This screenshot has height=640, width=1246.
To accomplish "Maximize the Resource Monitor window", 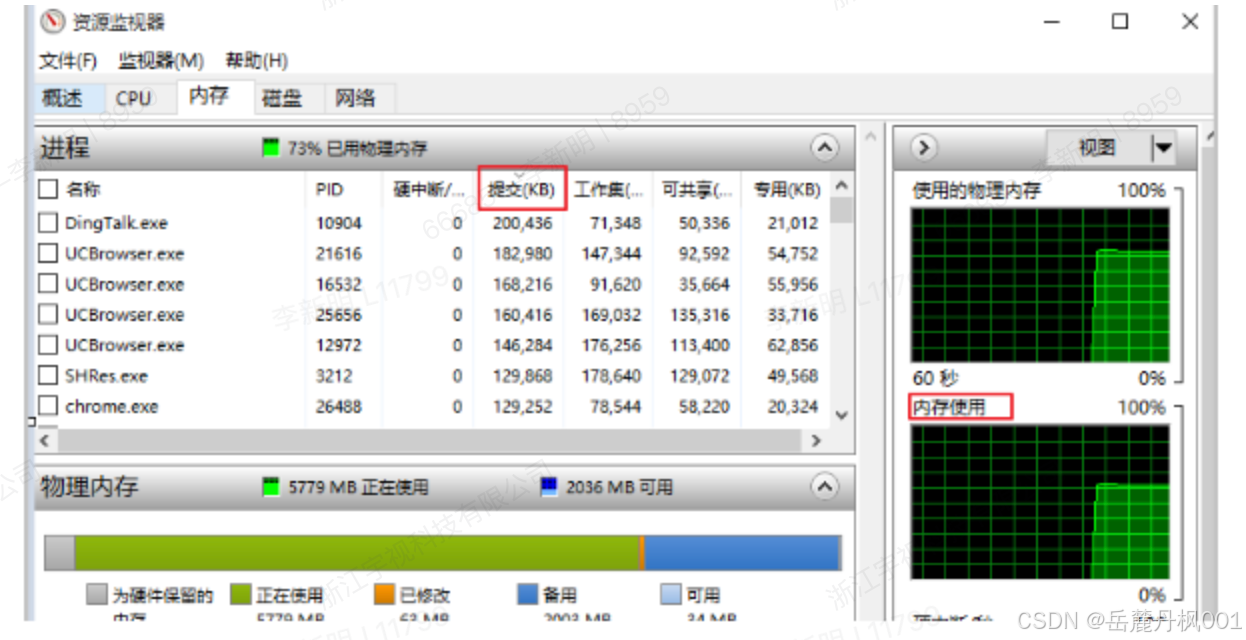I will pyautogui.click(x=1120, y=21).
